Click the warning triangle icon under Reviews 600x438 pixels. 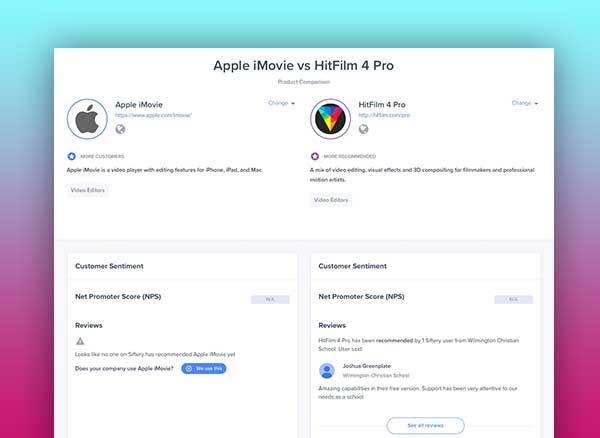pyautogui.click(x=80, y=341)
